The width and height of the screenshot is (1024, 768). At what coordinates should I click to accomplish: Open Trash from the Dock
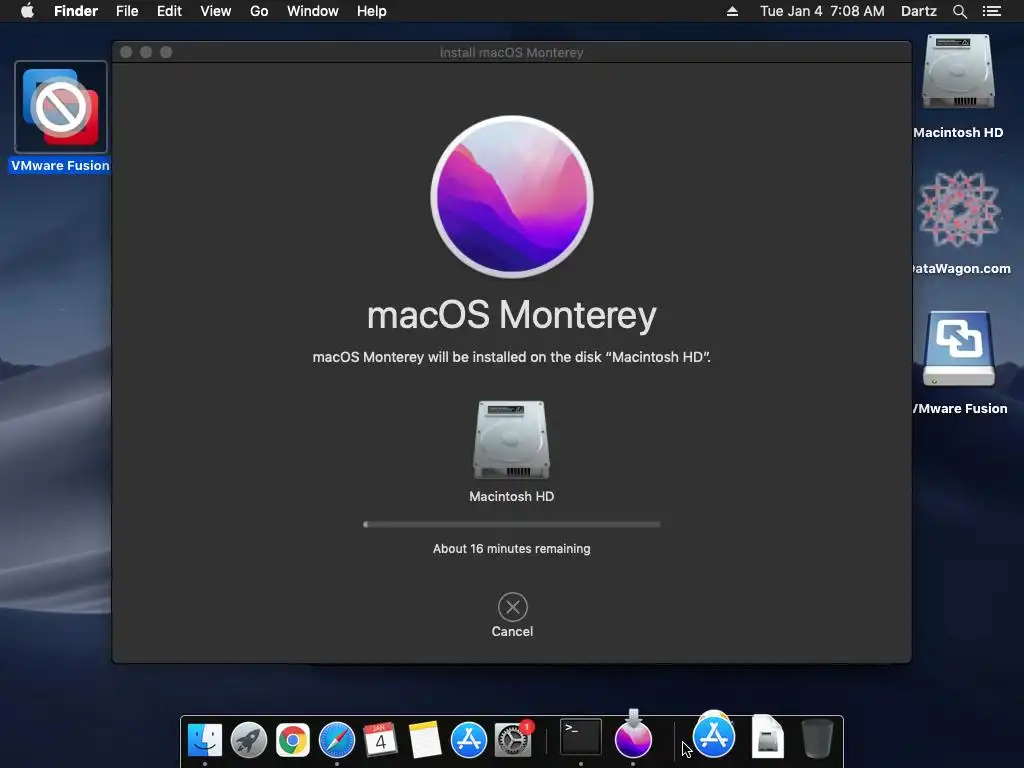[x=817, y=739]
